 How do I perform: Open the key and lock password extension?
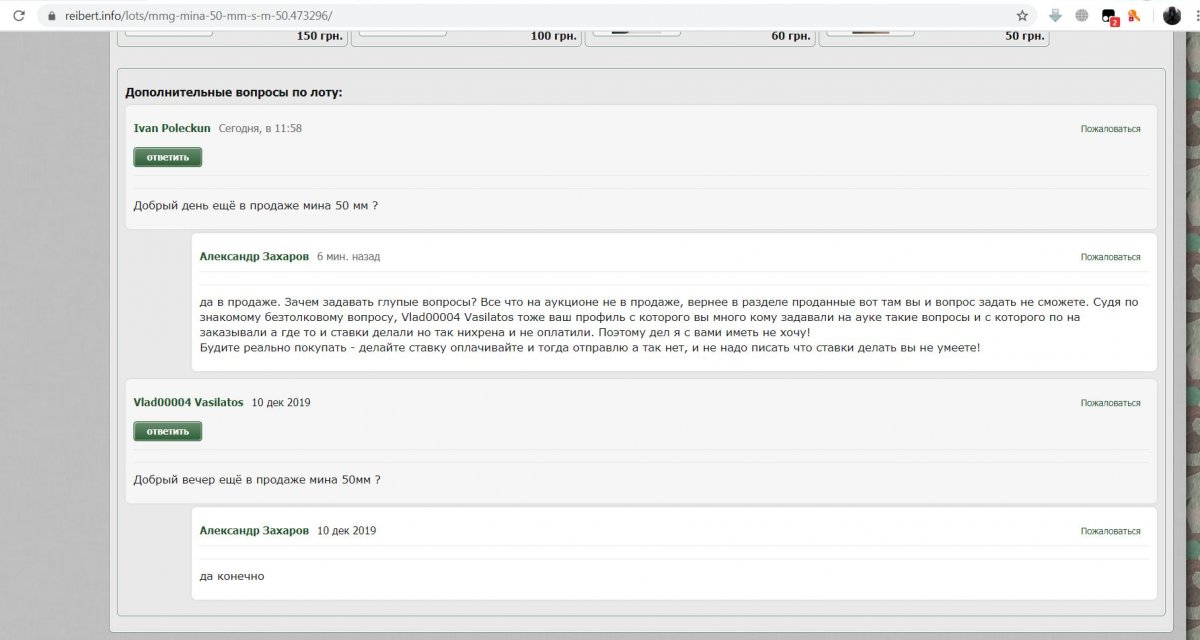[x=1135, y=16]
